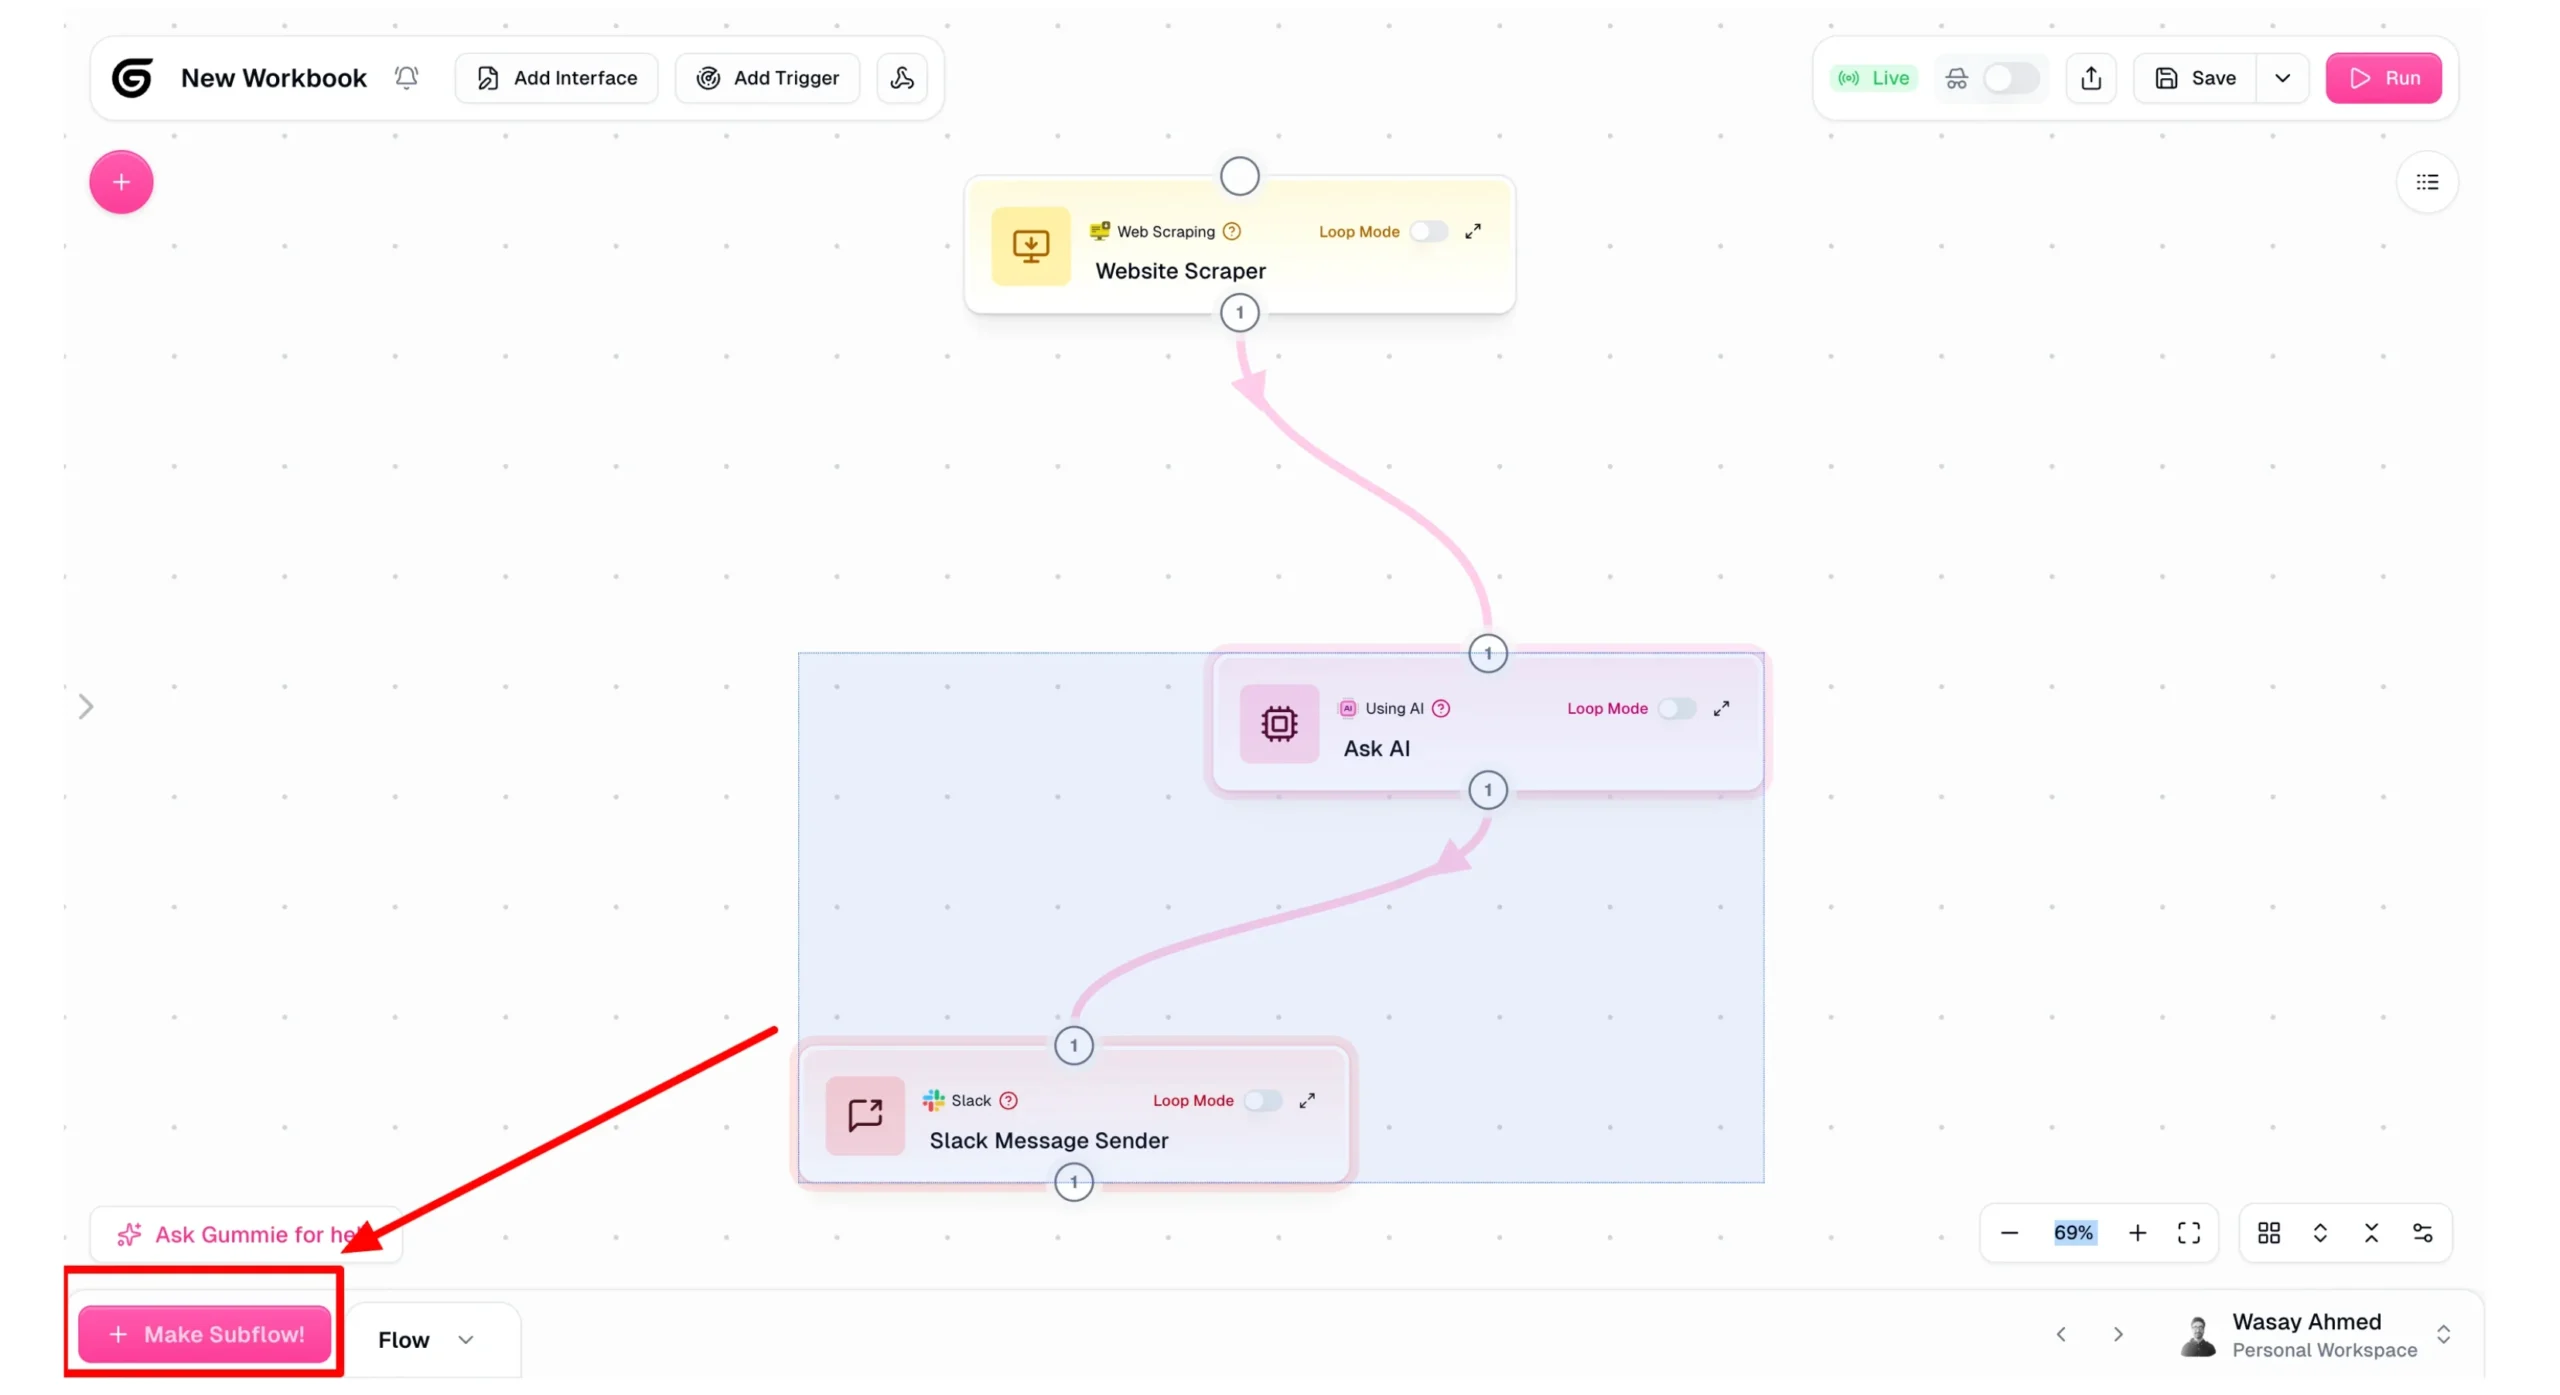The image size is (2560, 1395).
Task: Expand the left sidebar chevron
Action: (86, 707)
